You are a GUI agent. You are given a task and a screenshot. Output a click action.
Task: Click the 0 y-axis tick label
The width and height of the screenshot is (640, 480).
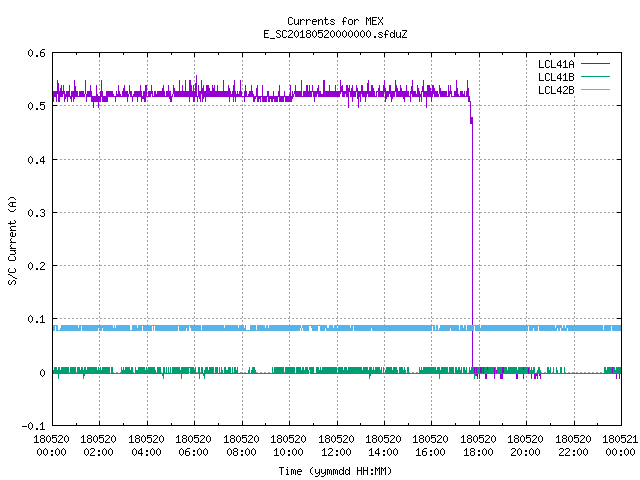point(42,373)
